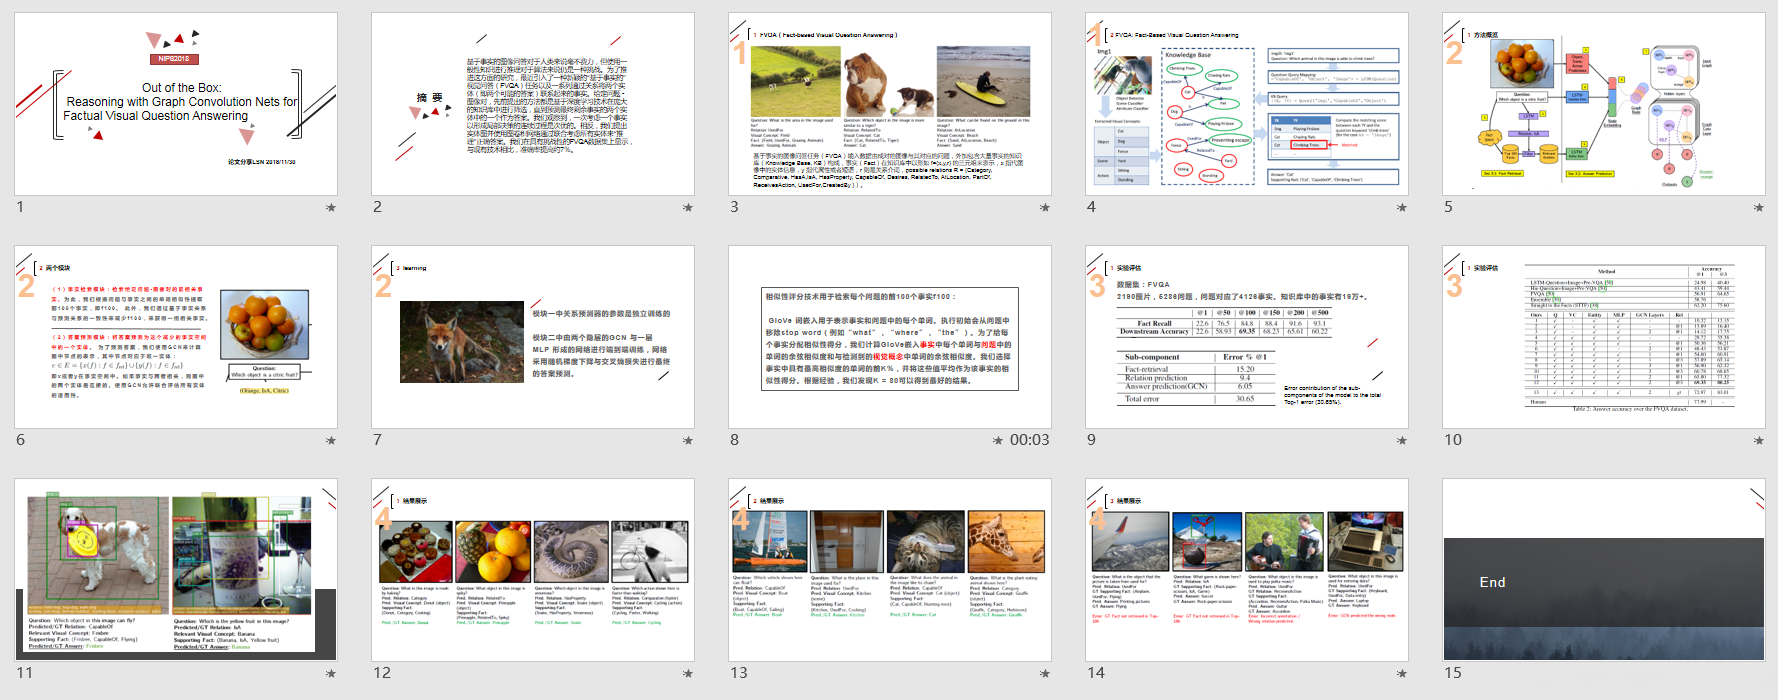Select slide 9 with Fact Recall tables

(x=1247, y=337)
